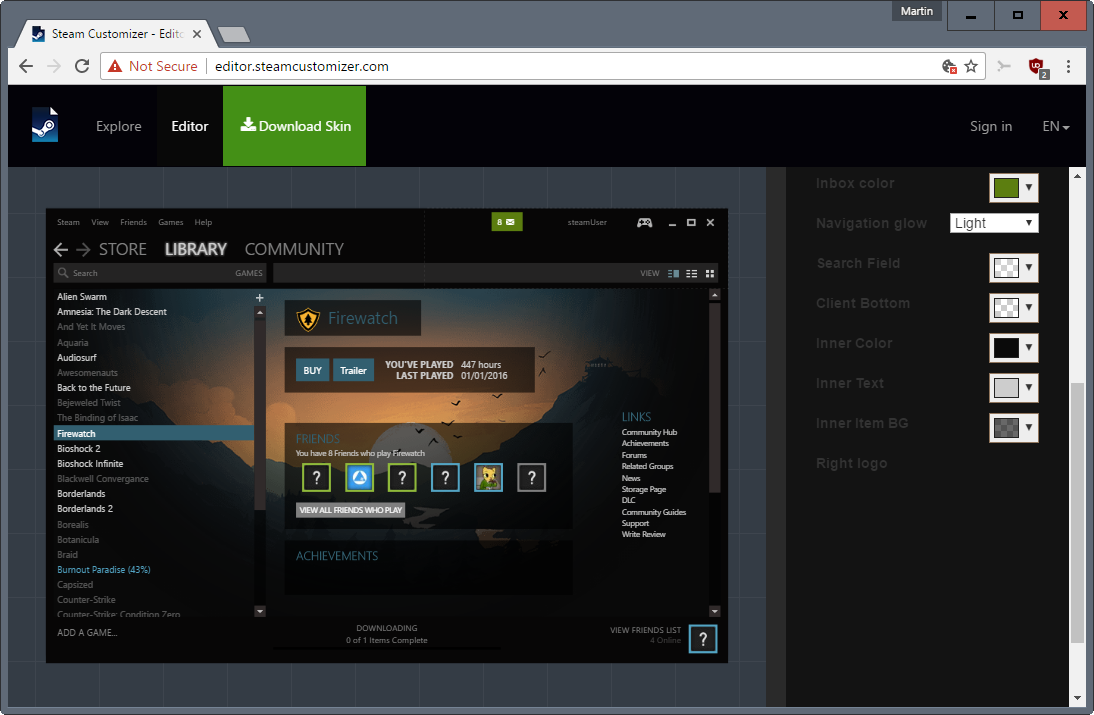This screenshot has width=1094, height=715.
Task: Click the VIEW FRIENDS LIST label
Action: (645, 630)
